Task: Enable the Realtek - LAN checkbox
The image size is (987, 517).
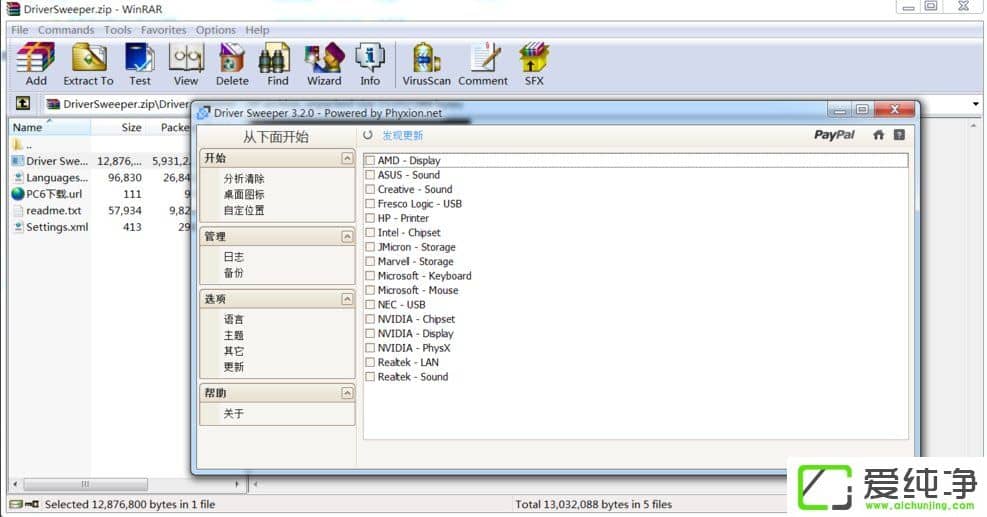Action: coord(370,363)
